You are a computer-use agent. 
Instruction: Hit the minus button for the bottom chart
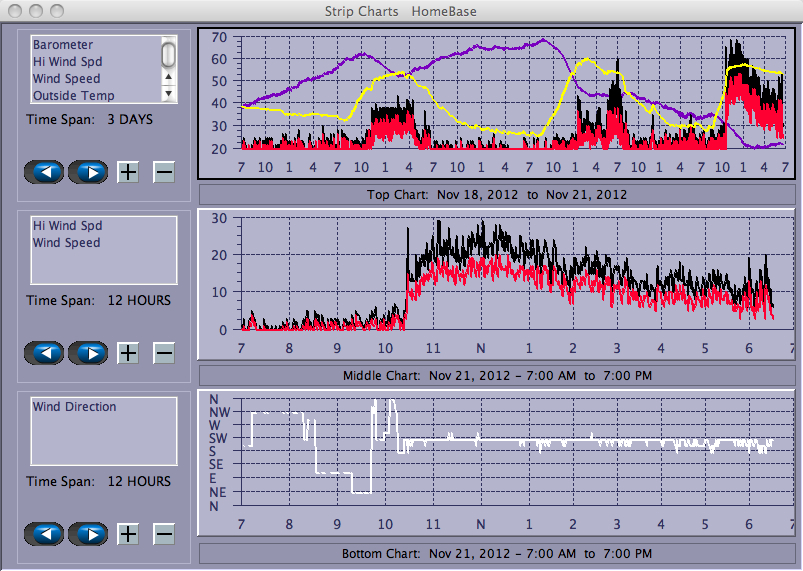(x=164, y=533)
